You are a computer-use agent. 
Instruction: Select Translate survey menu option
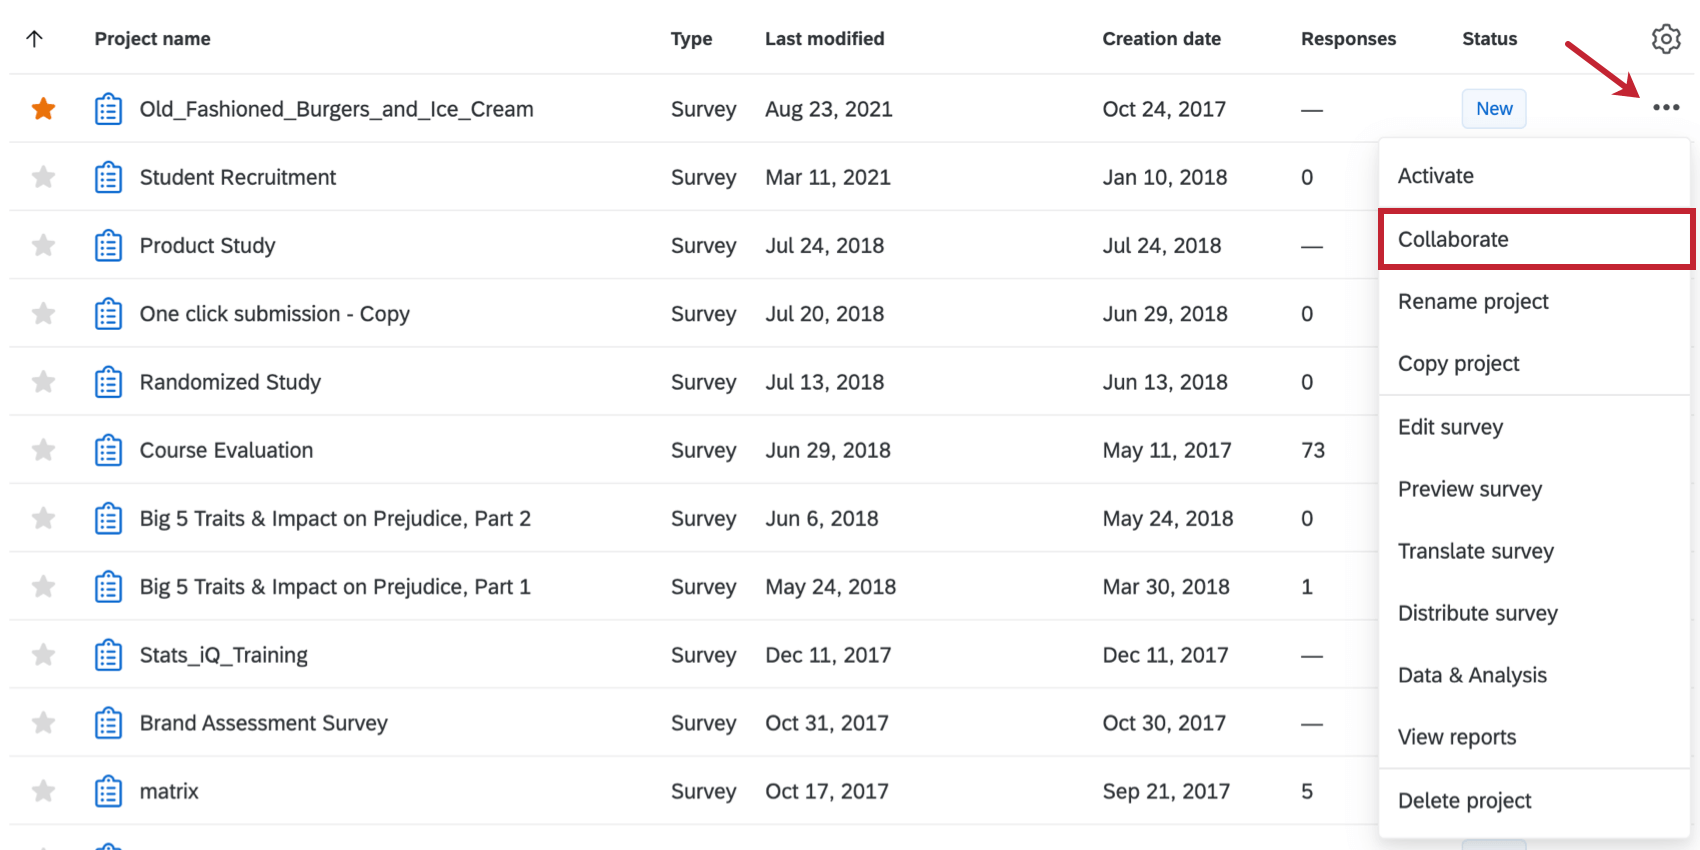[1475, 552]
